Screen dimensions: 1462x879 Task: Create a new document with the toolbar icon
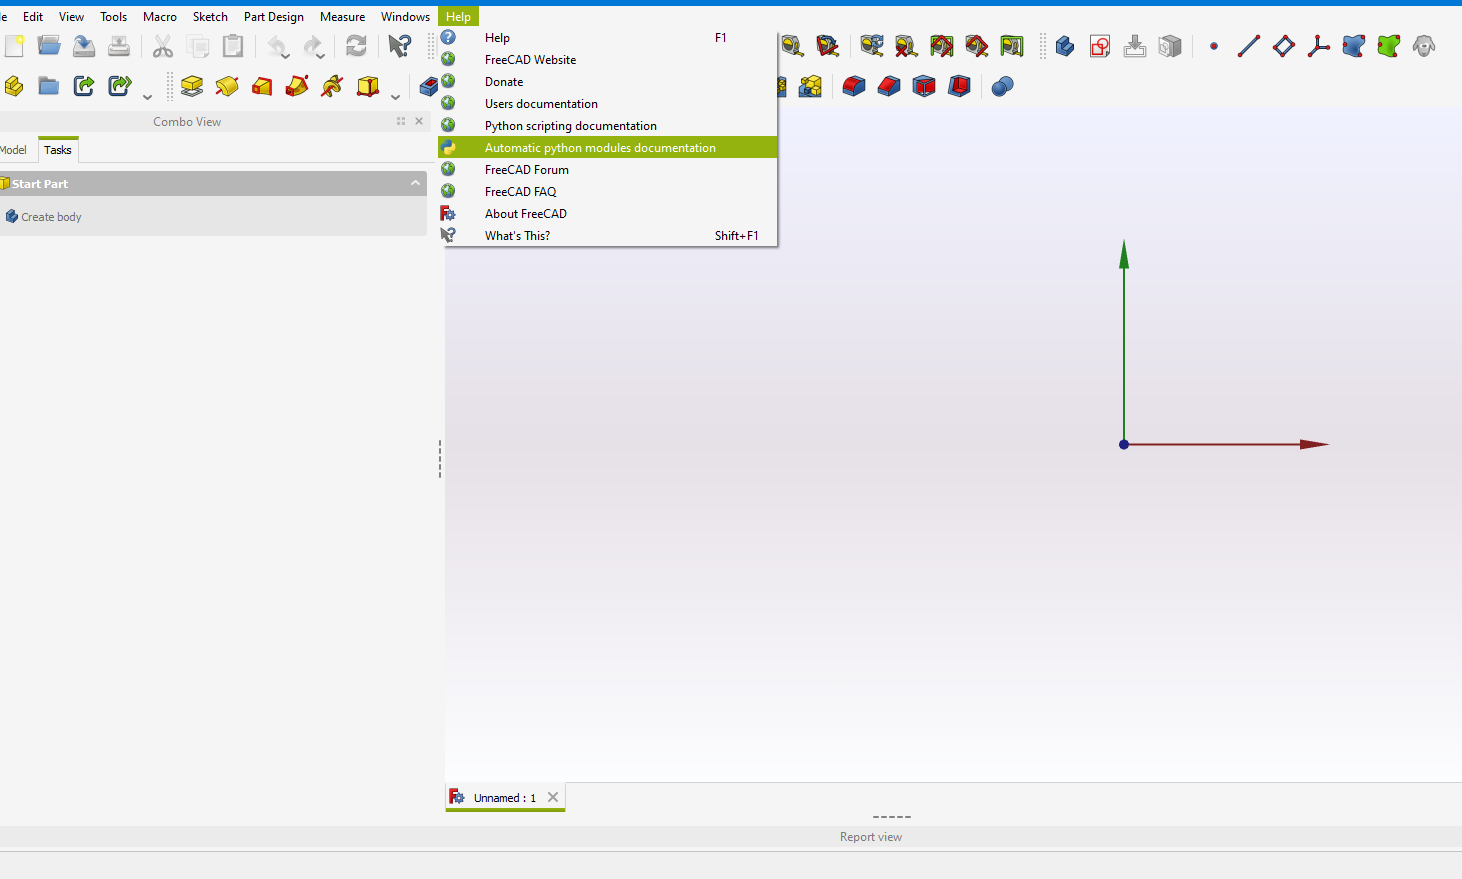point(14,46)
